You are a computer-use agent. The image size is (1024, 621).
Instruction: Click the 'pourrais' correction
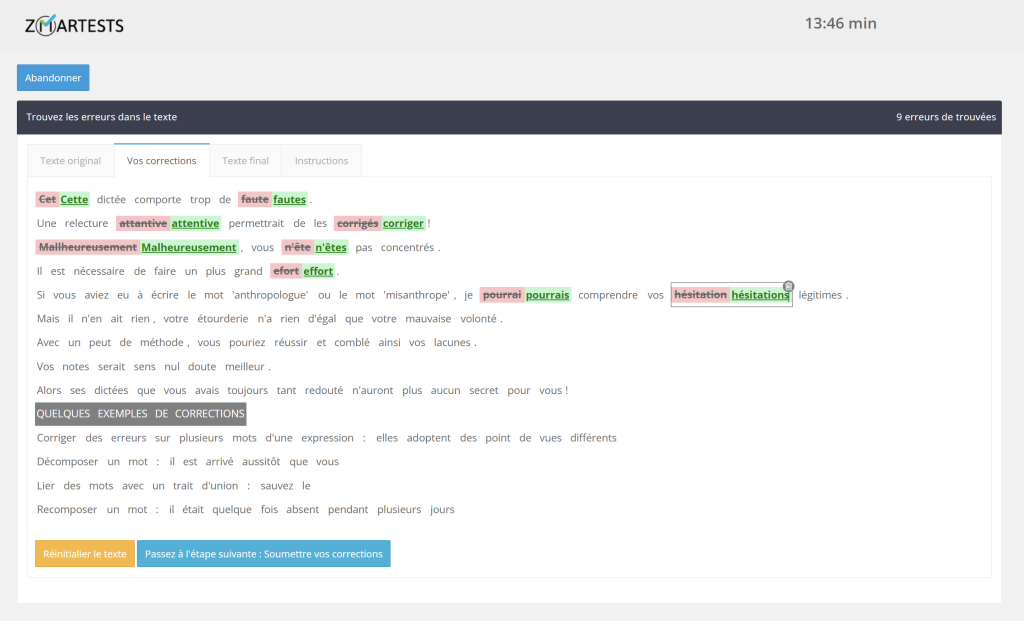(x=547, y=296)
